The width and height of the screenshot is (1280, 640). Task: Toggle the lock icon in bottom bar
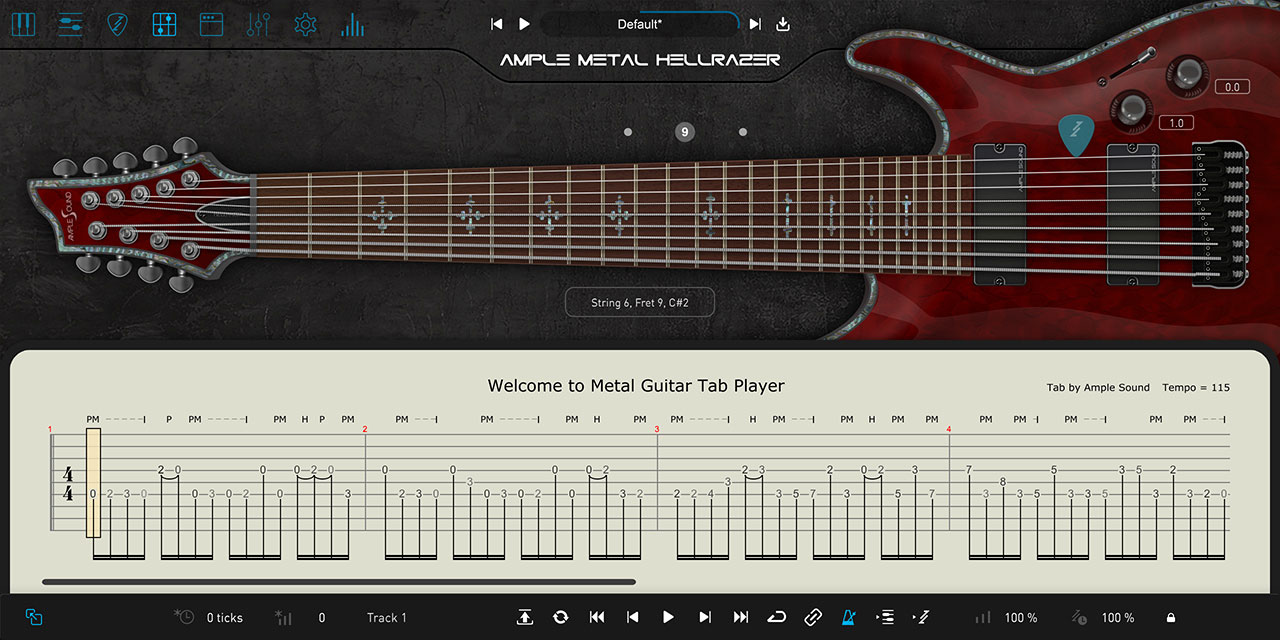pyautogui.click(x=1171, y=618)
